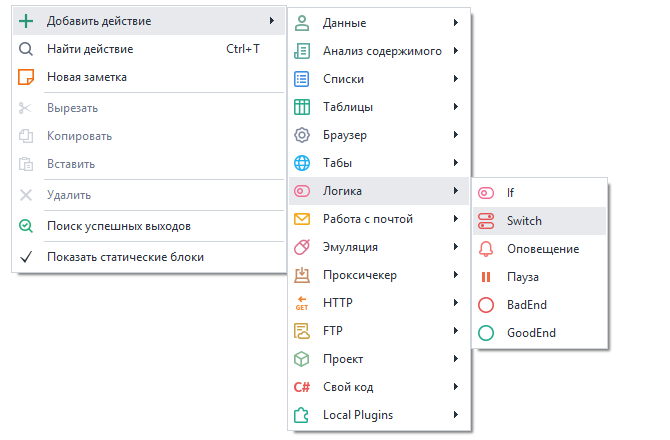Add the BadEnd action
The image size is (670, 440).
526,305
